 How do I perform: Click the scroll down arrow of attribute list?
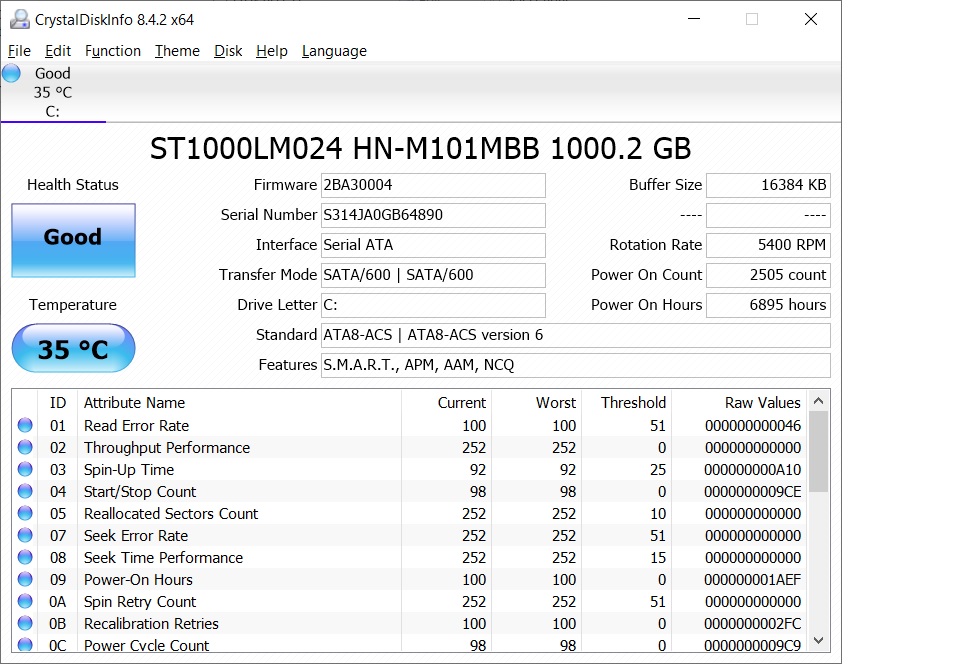coord(819,640)
